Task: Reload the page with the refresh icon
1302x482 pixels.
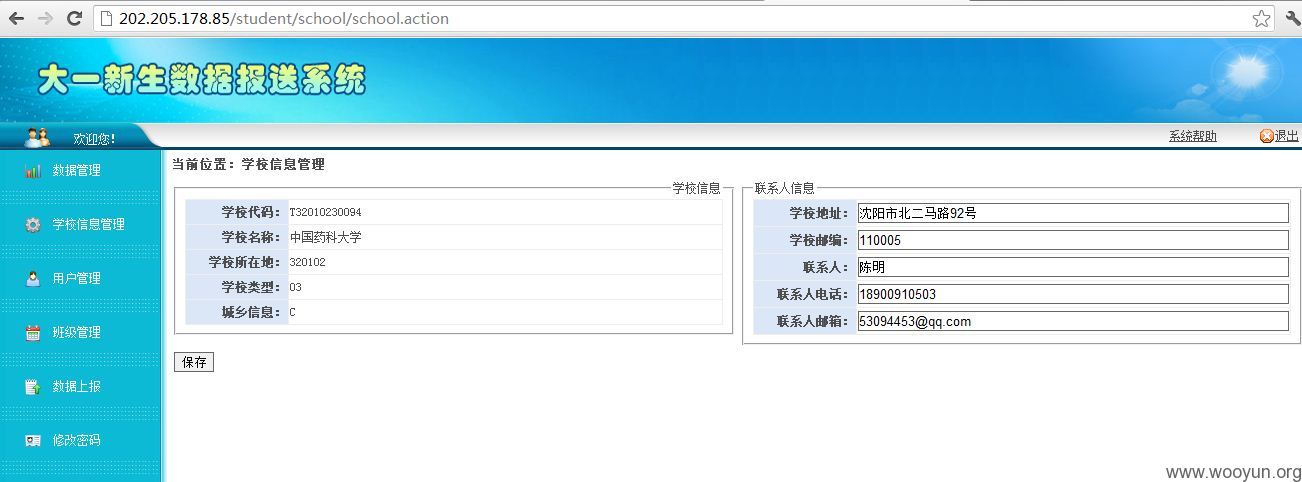Action: click(74, 18)
